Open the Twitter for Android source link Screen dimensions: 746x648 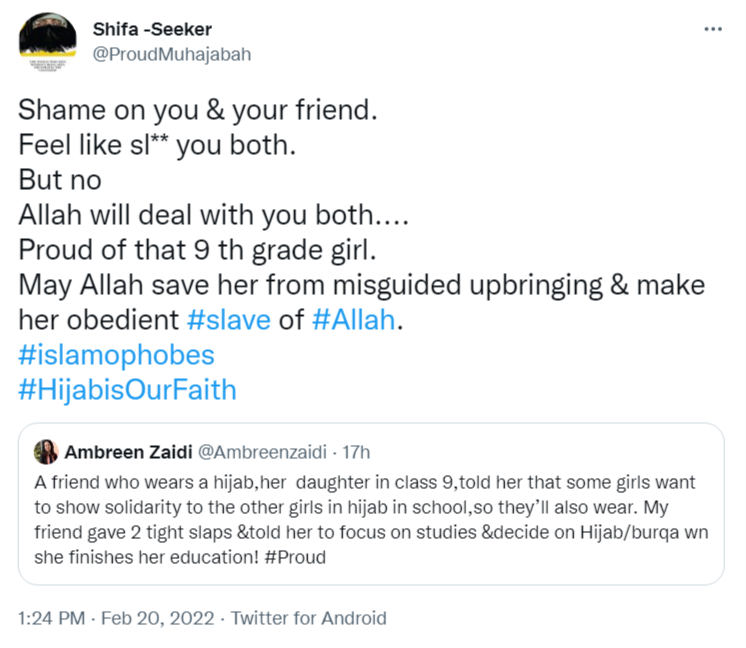click(x=308, y=618)
